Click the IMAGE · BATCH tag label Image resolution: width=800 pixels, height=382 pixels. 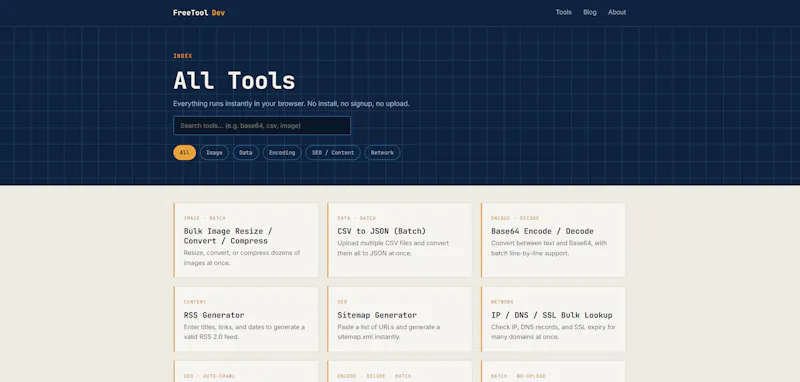point(205,218)
